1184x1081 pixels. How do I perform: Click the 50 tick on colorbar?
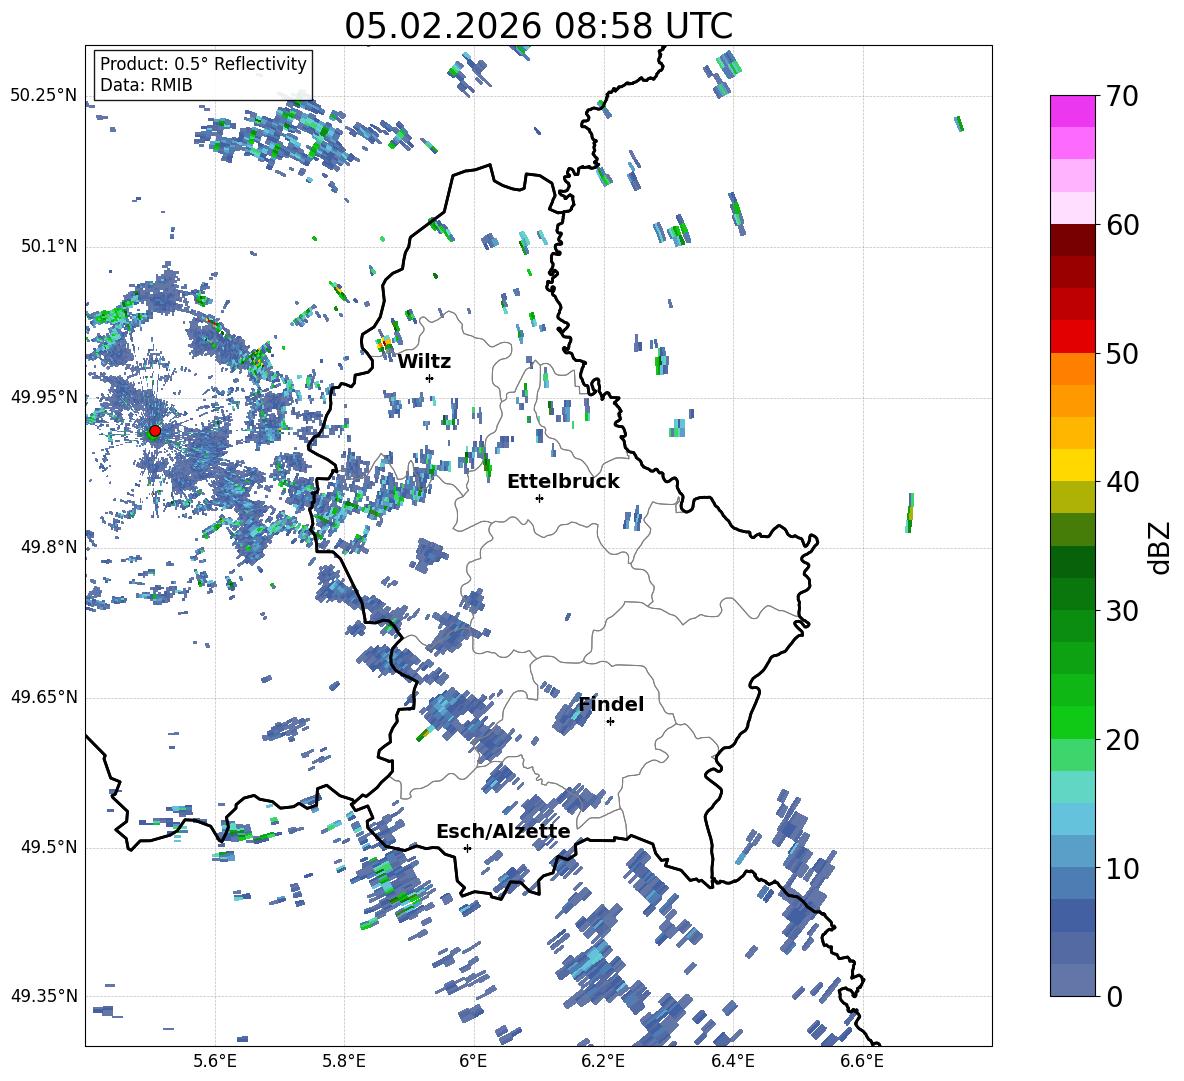tap(1121, 353)
